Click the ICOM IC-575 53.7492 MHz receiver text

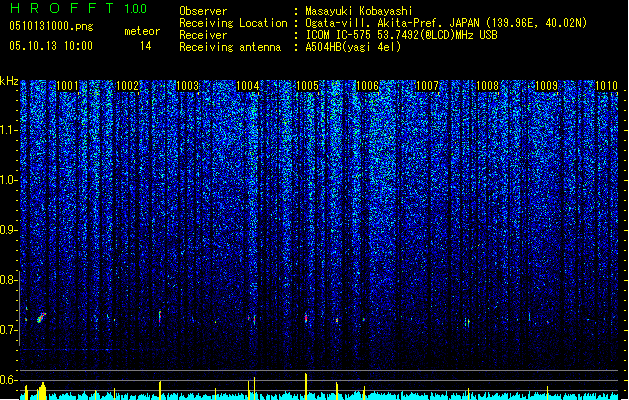coord(401,35)
